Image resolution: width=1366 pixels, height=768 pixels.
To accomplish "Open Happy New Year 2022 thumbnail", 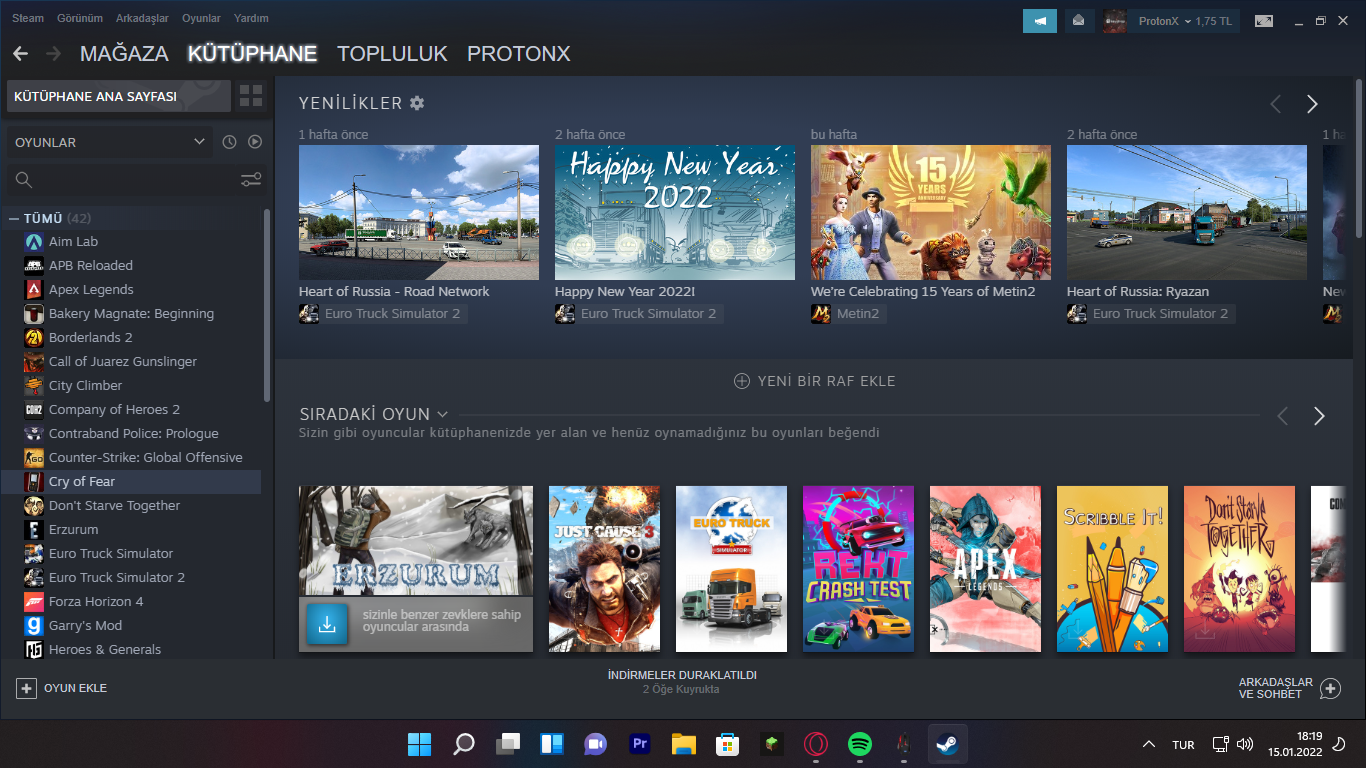I will [675, 213].
